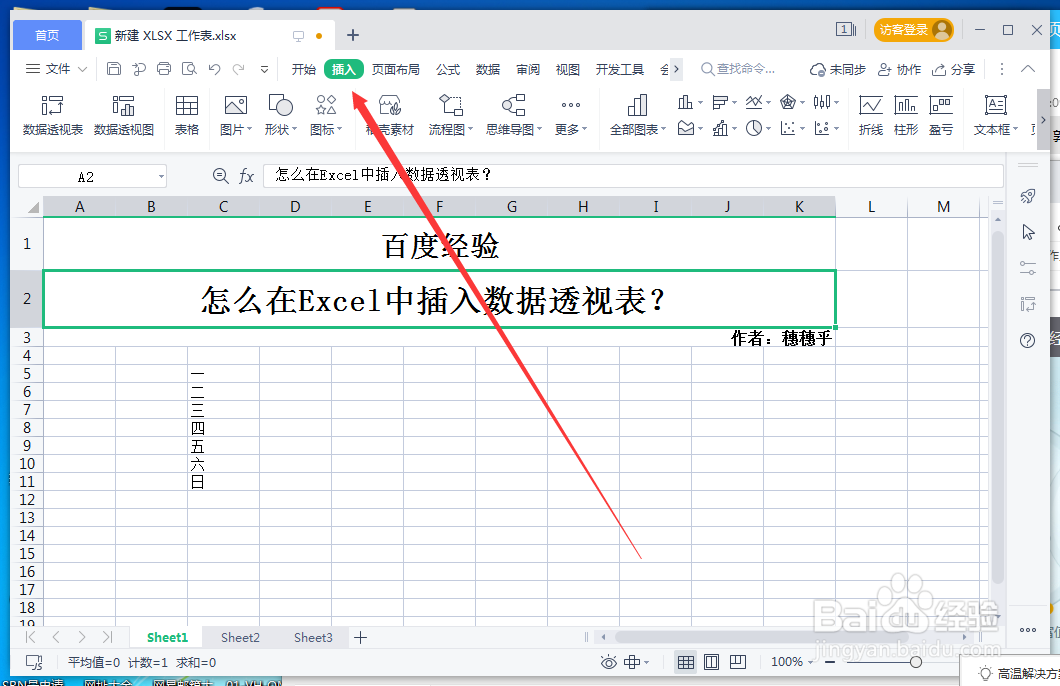The height and width of the screenshot is (686, 1060).
Task: Enable reading mode via the eye icon
Action: click(x=608, y=661)
